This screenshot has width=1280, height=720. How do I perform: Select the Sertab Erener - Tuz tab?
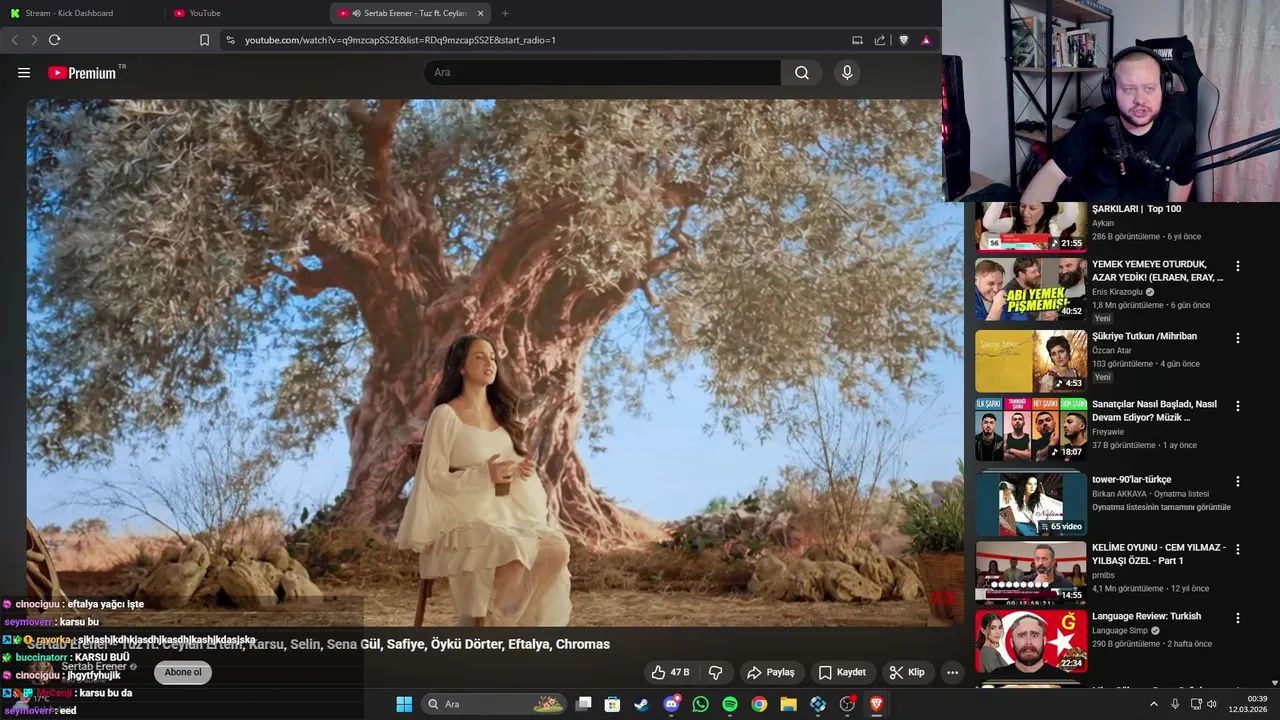coord(410,13)
